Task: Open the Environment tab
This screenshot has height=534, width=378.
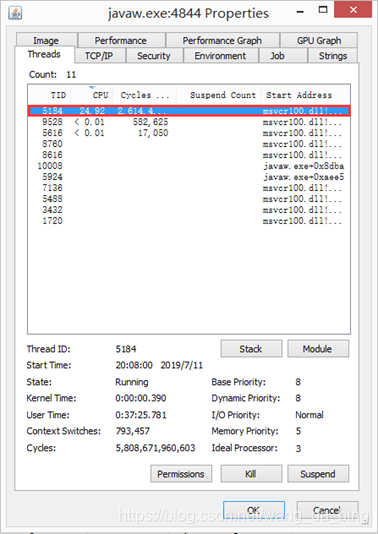Action: [220, 56]
